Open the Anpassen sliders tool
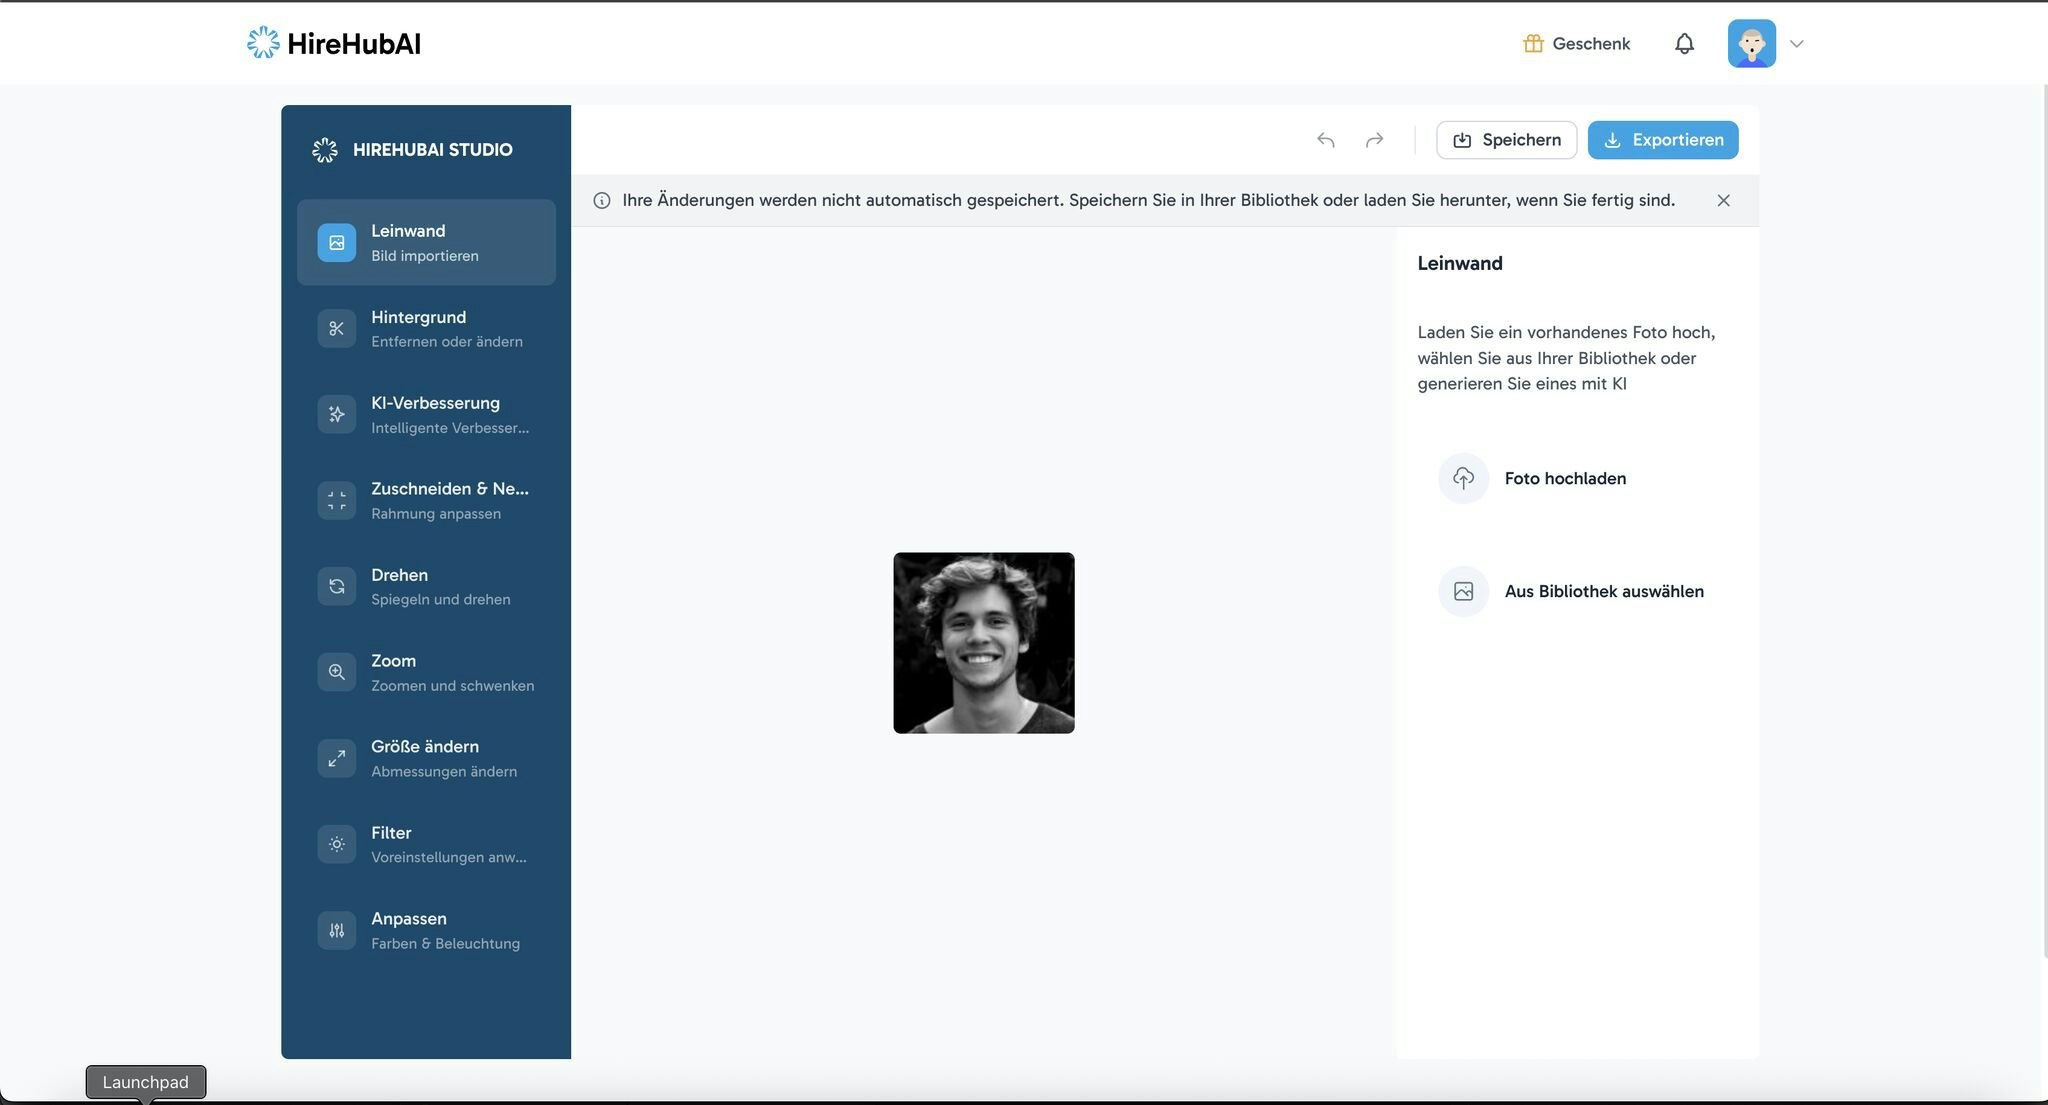 pyautogui.click(x=337, y=930)
